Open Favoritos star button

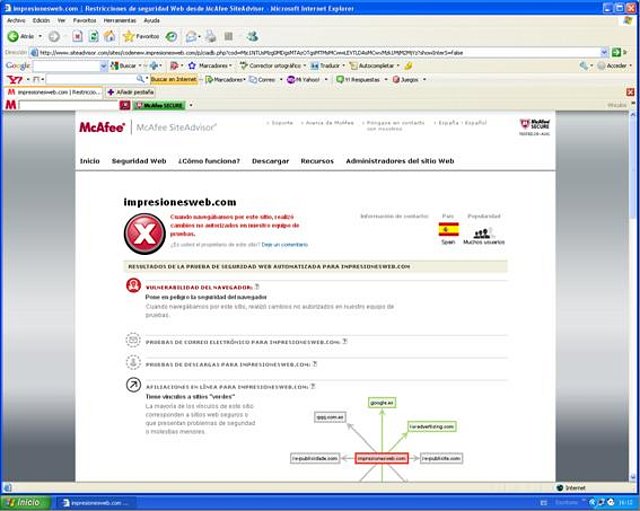click(x=141, y=36)
